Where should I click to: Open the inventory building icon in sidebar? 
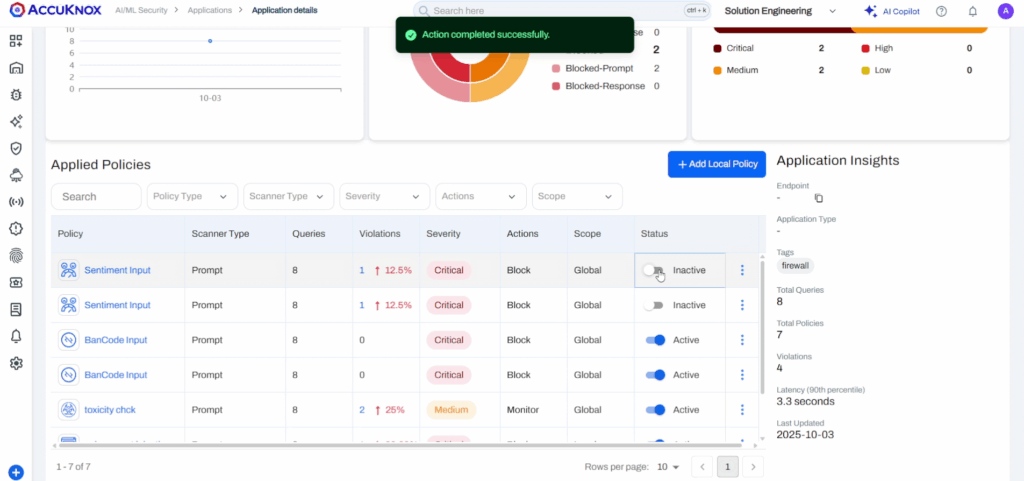tap(16, 69)
